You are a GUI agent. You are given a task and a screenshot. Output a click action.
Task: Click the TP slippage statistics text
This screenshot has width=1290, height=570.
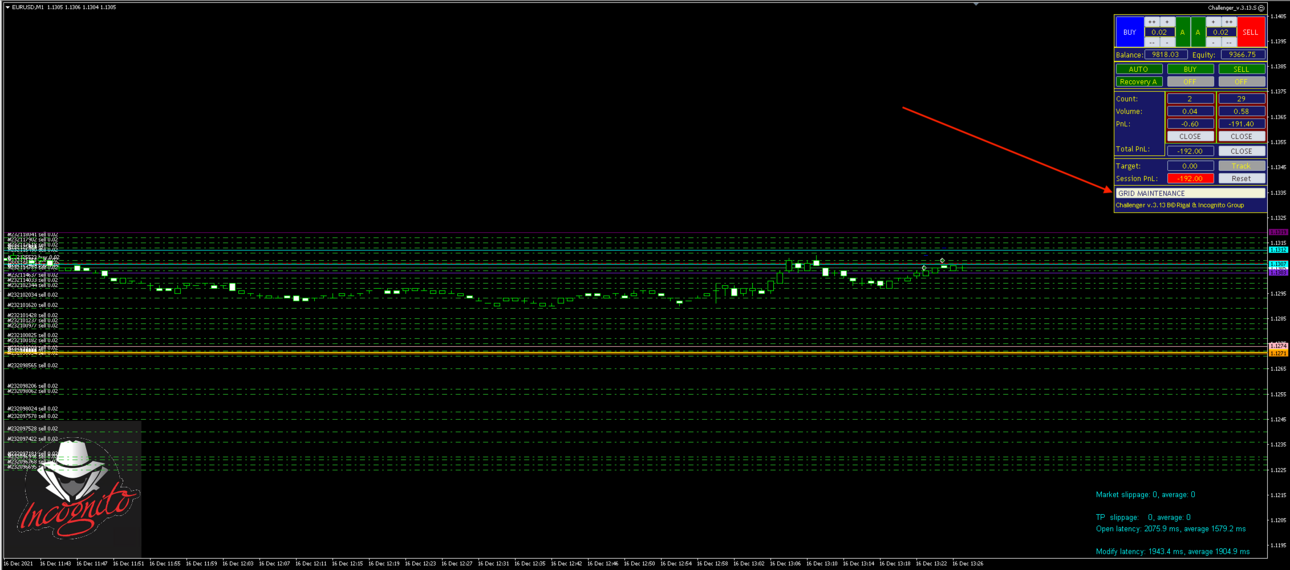click(1145, 517)
